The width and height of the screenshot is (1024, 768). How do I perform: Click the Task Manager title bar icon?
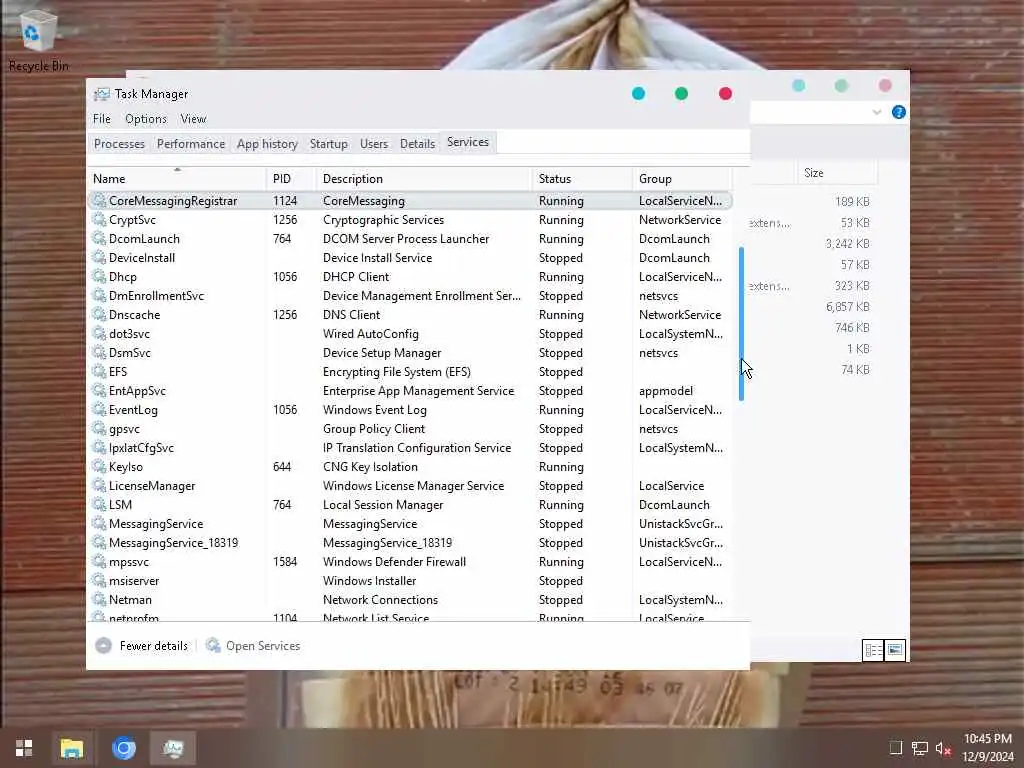[102, 94]
